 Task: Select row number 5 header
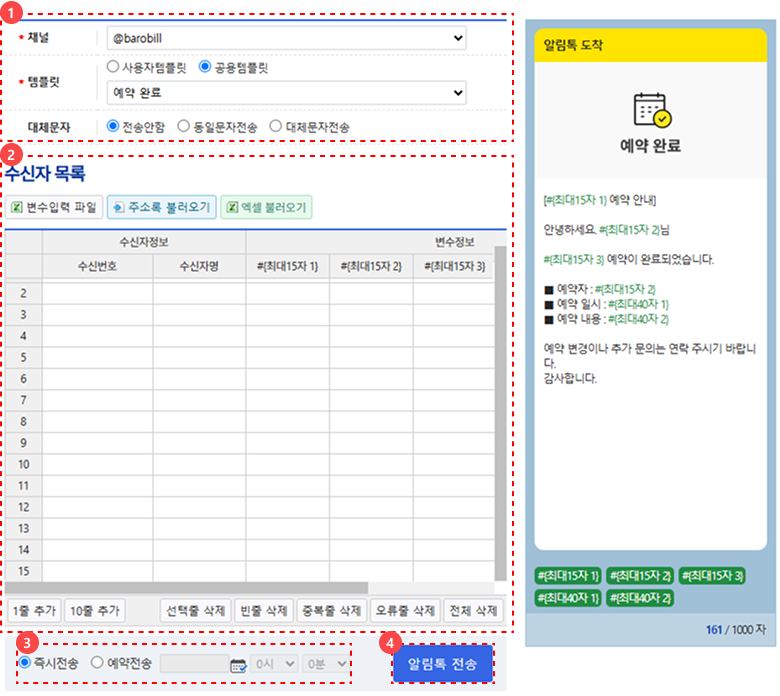point(23,358)
